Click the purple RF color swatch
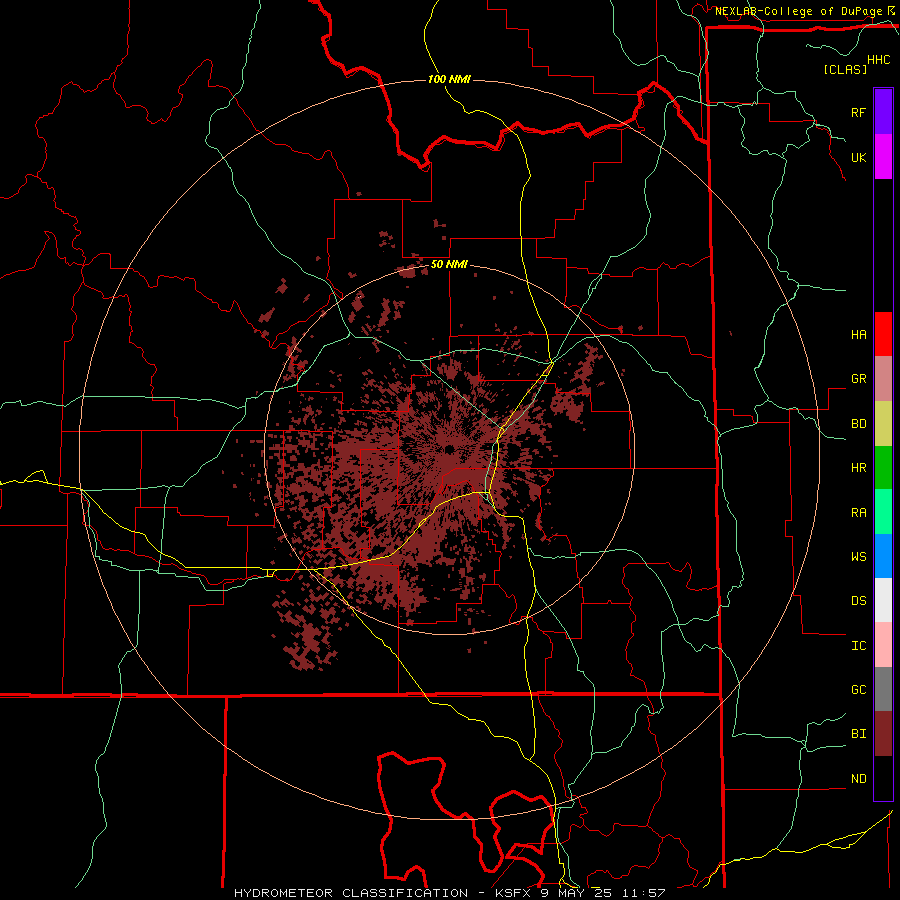This screenshot has width=900, height=900. (883, 112)
